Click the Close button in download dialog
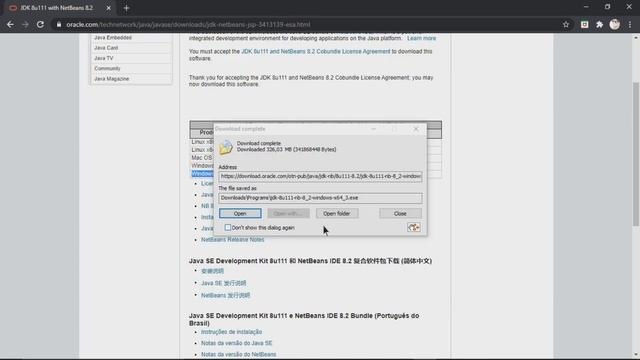Viewport: 640px width, 360px height. [x=400, y=213]
